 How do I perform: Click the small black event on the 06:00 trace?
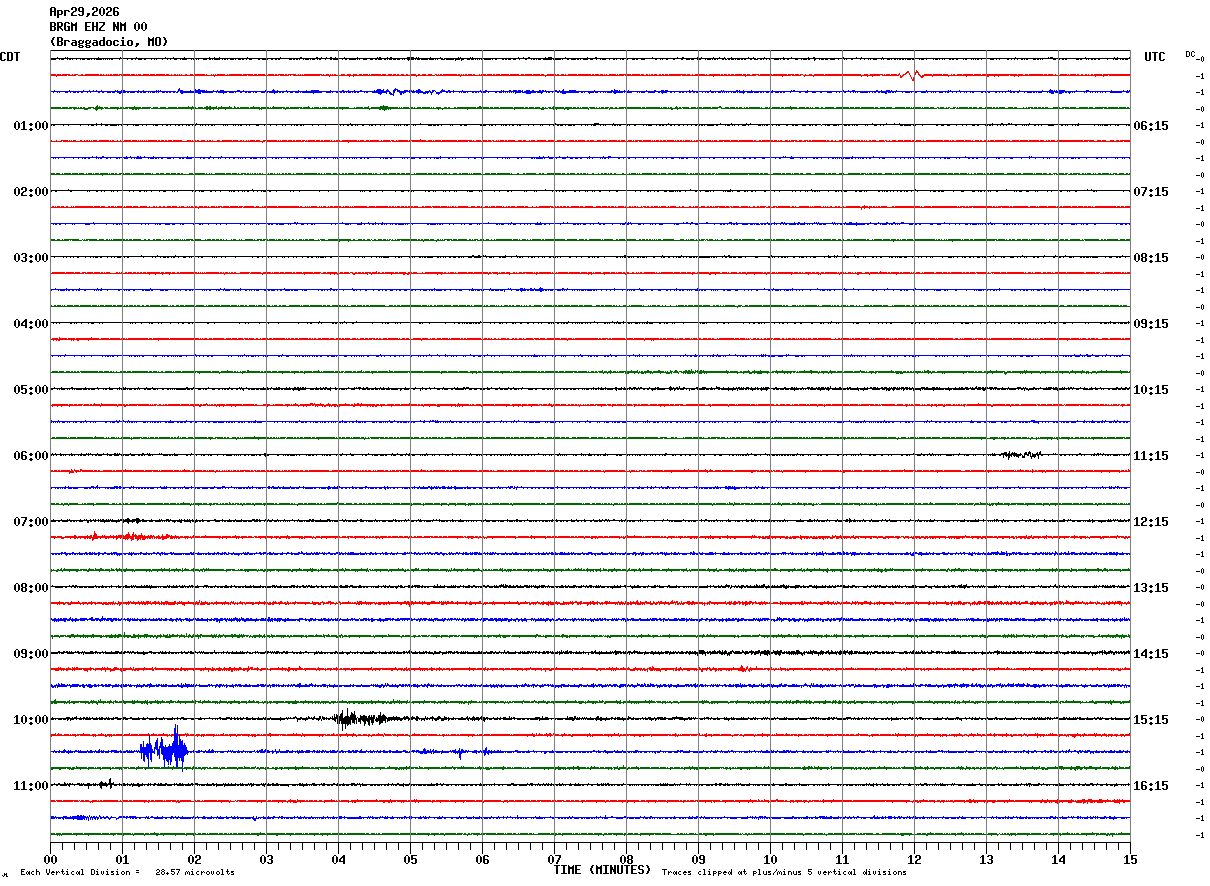(1021, 454)
